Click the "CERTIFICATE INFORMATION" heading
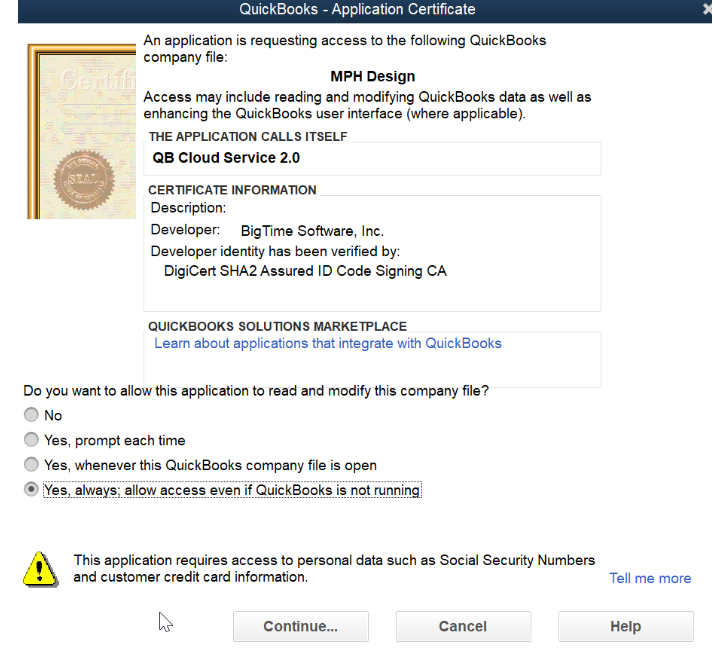The image size is (714, 653). [x=232, y=190]
